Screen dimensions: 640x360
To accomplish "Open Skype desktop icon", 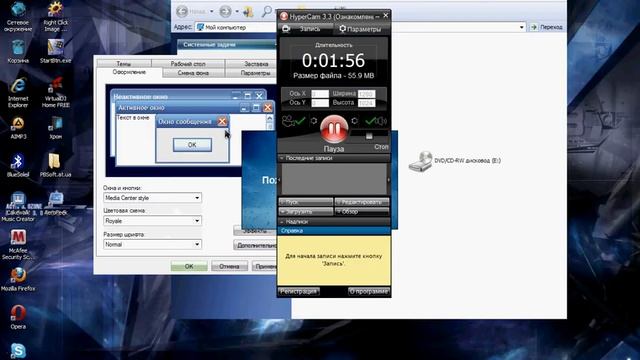I will pyautogui.click(x=18, y=351).
